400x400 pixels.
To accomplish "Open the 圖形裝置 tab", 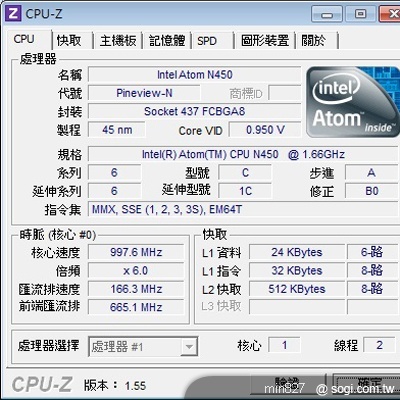I will 265,41.
